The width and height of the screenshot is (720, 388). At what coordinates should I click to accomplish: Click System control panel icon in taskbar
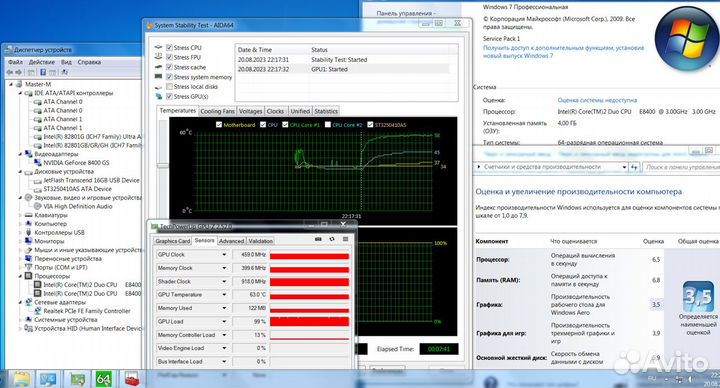pyautogui.click(x=48, y=379)
